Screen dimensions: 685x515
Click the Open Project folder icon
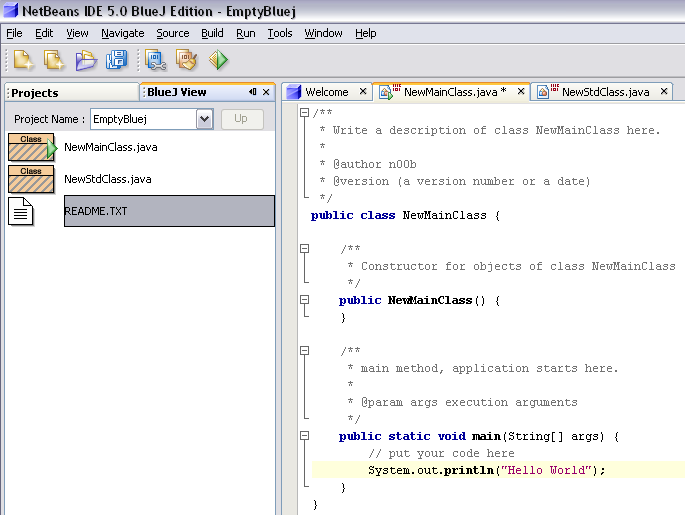point(86,60)
